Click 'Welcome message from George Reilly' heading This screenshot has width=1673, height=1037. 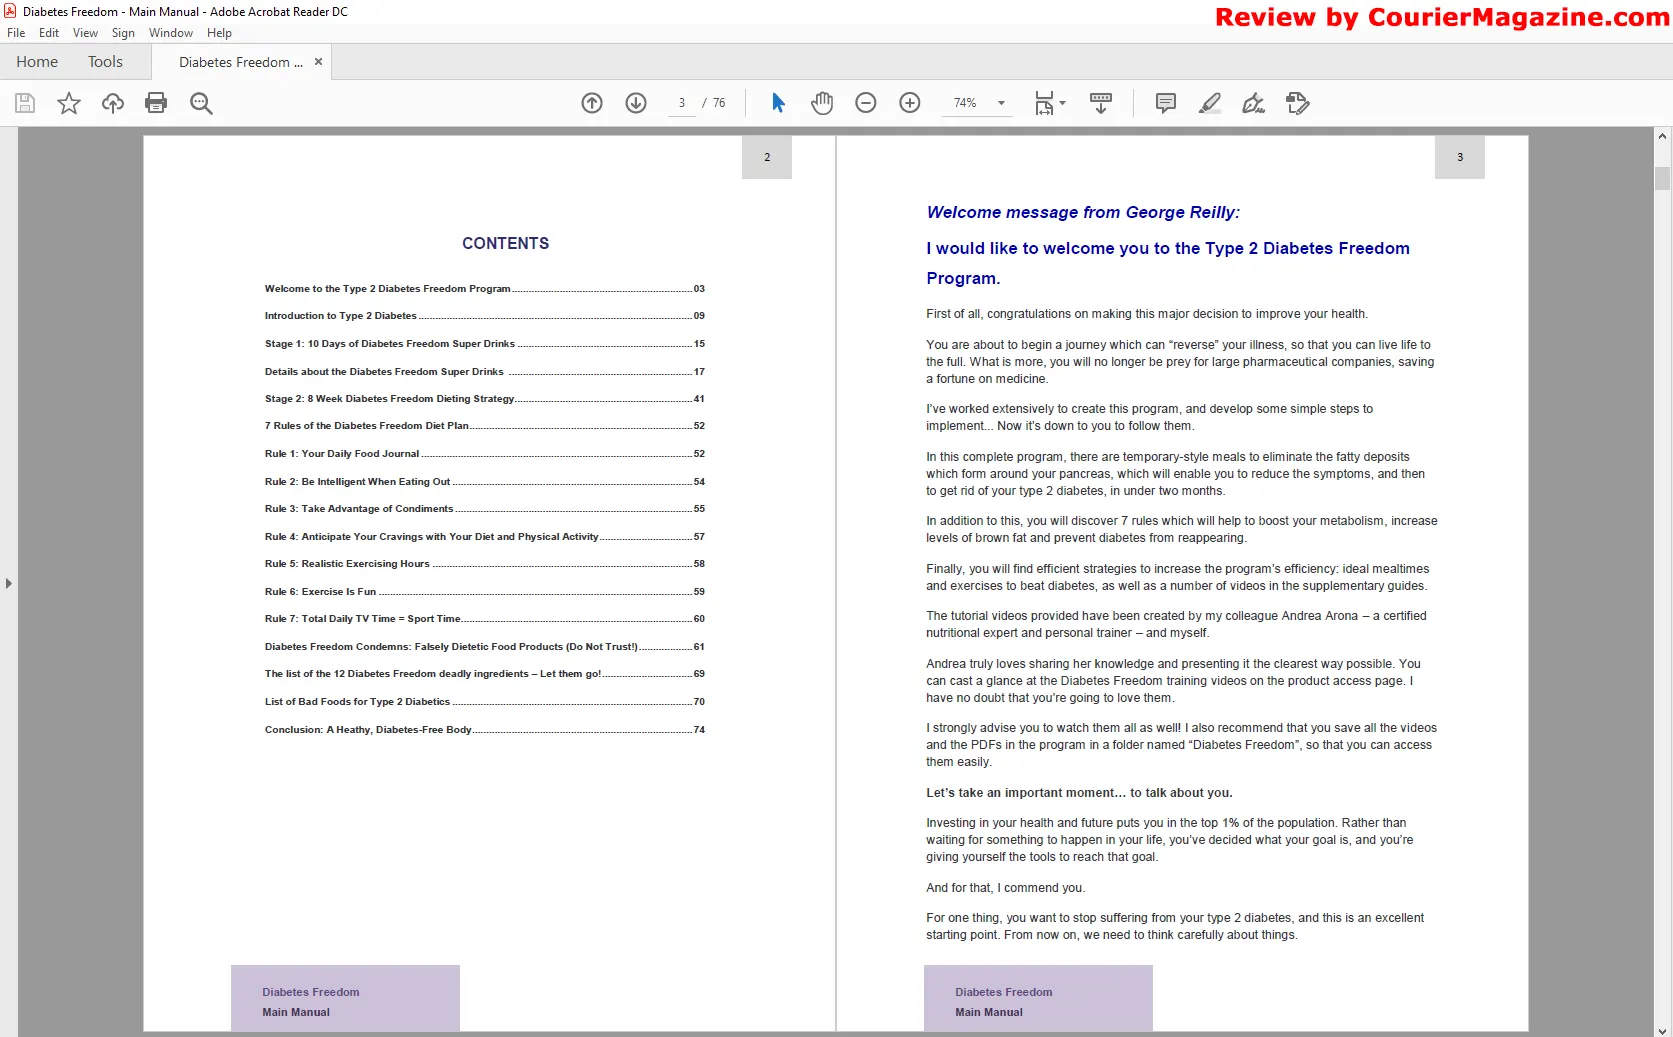1083,212
